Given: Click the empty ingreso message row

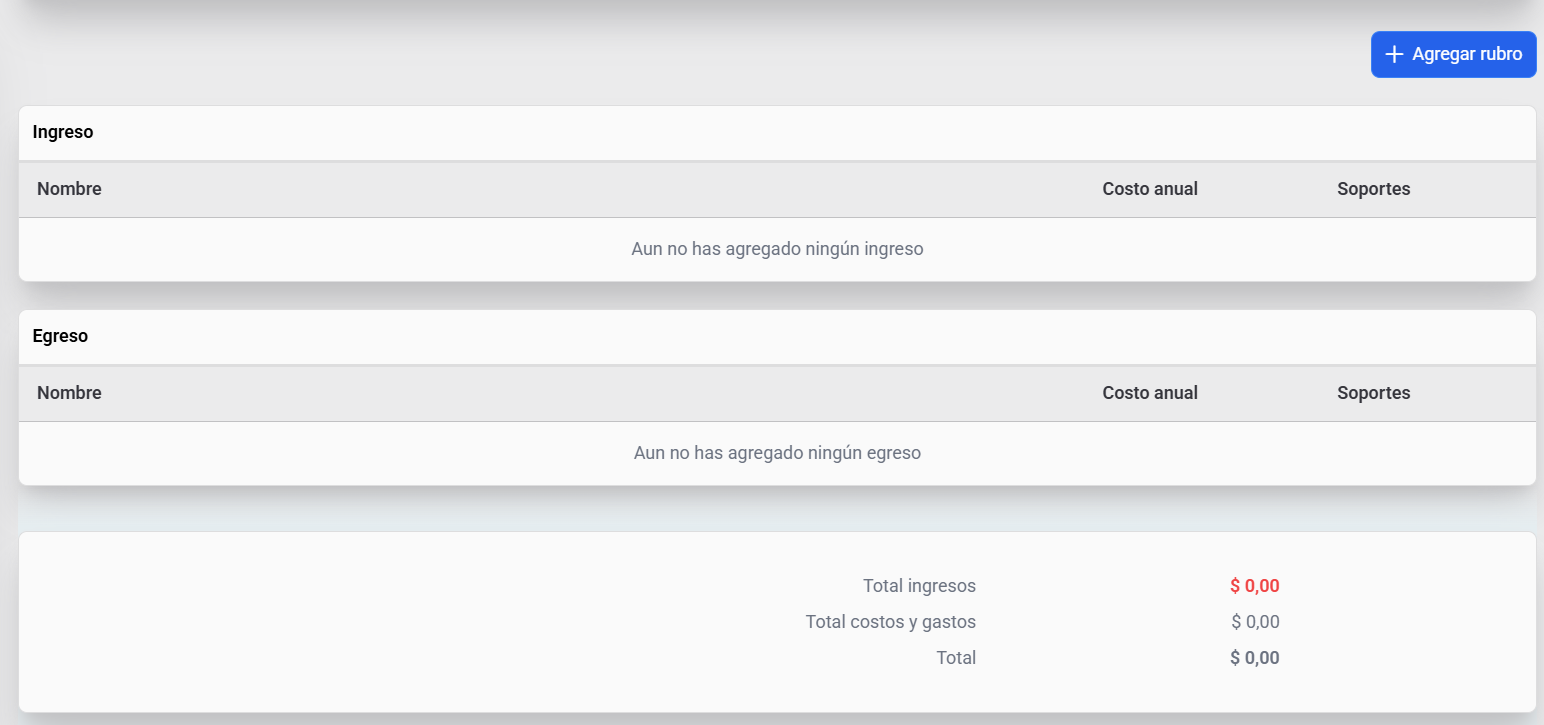Looking at the screenshot, I should click(777, 249).
